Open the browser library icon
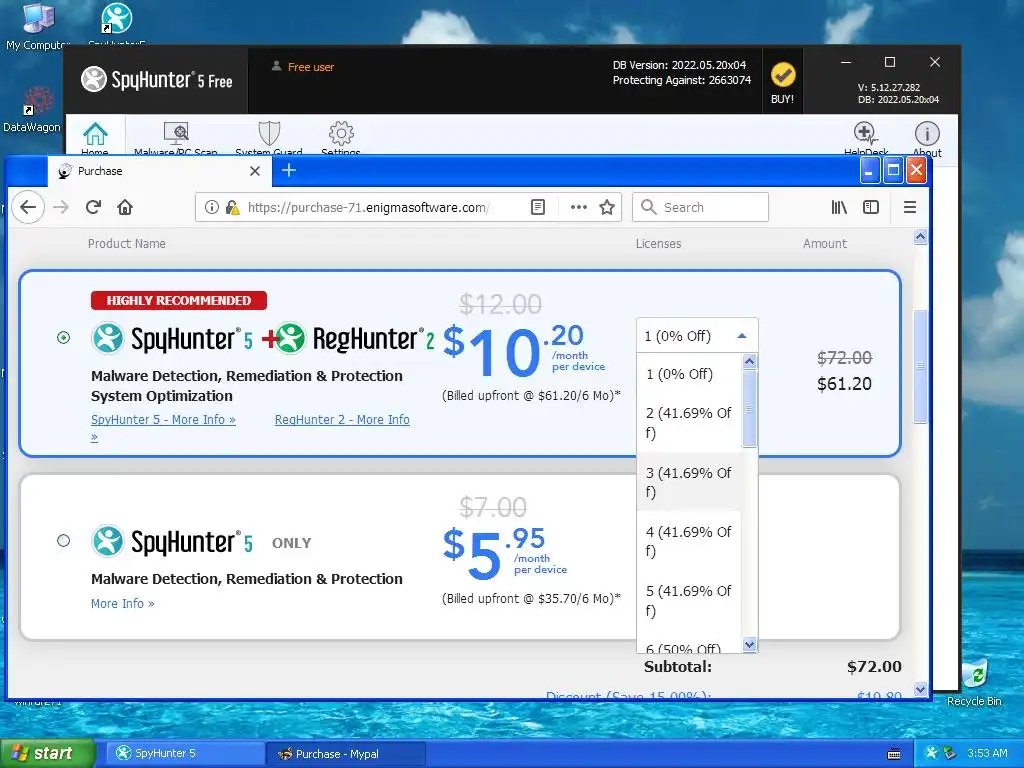Image resolution: width=1024 pixels, height=768 pixels. [x=839, y=207]
